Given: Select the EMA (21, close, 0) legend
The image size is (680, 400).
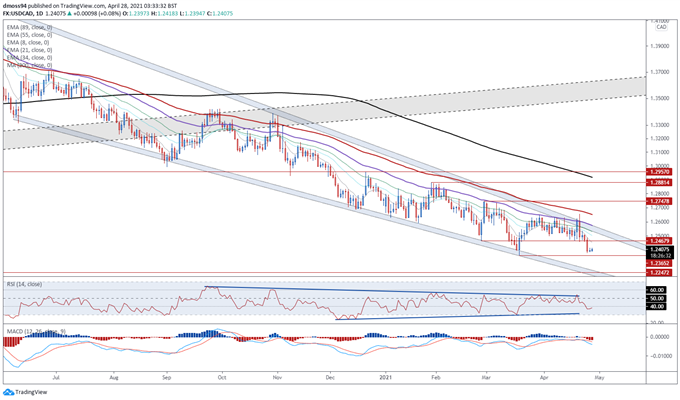Looking at the screenshot, I should (29, 50).
